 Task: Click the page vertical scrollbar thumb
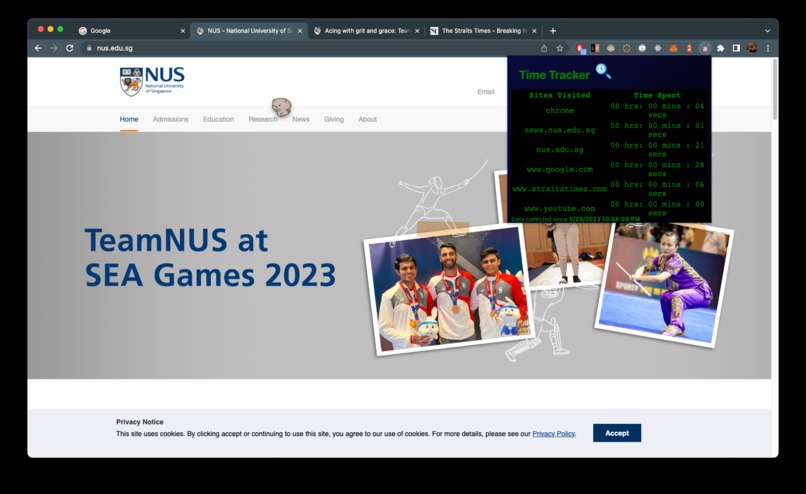(x=775, y=88)
